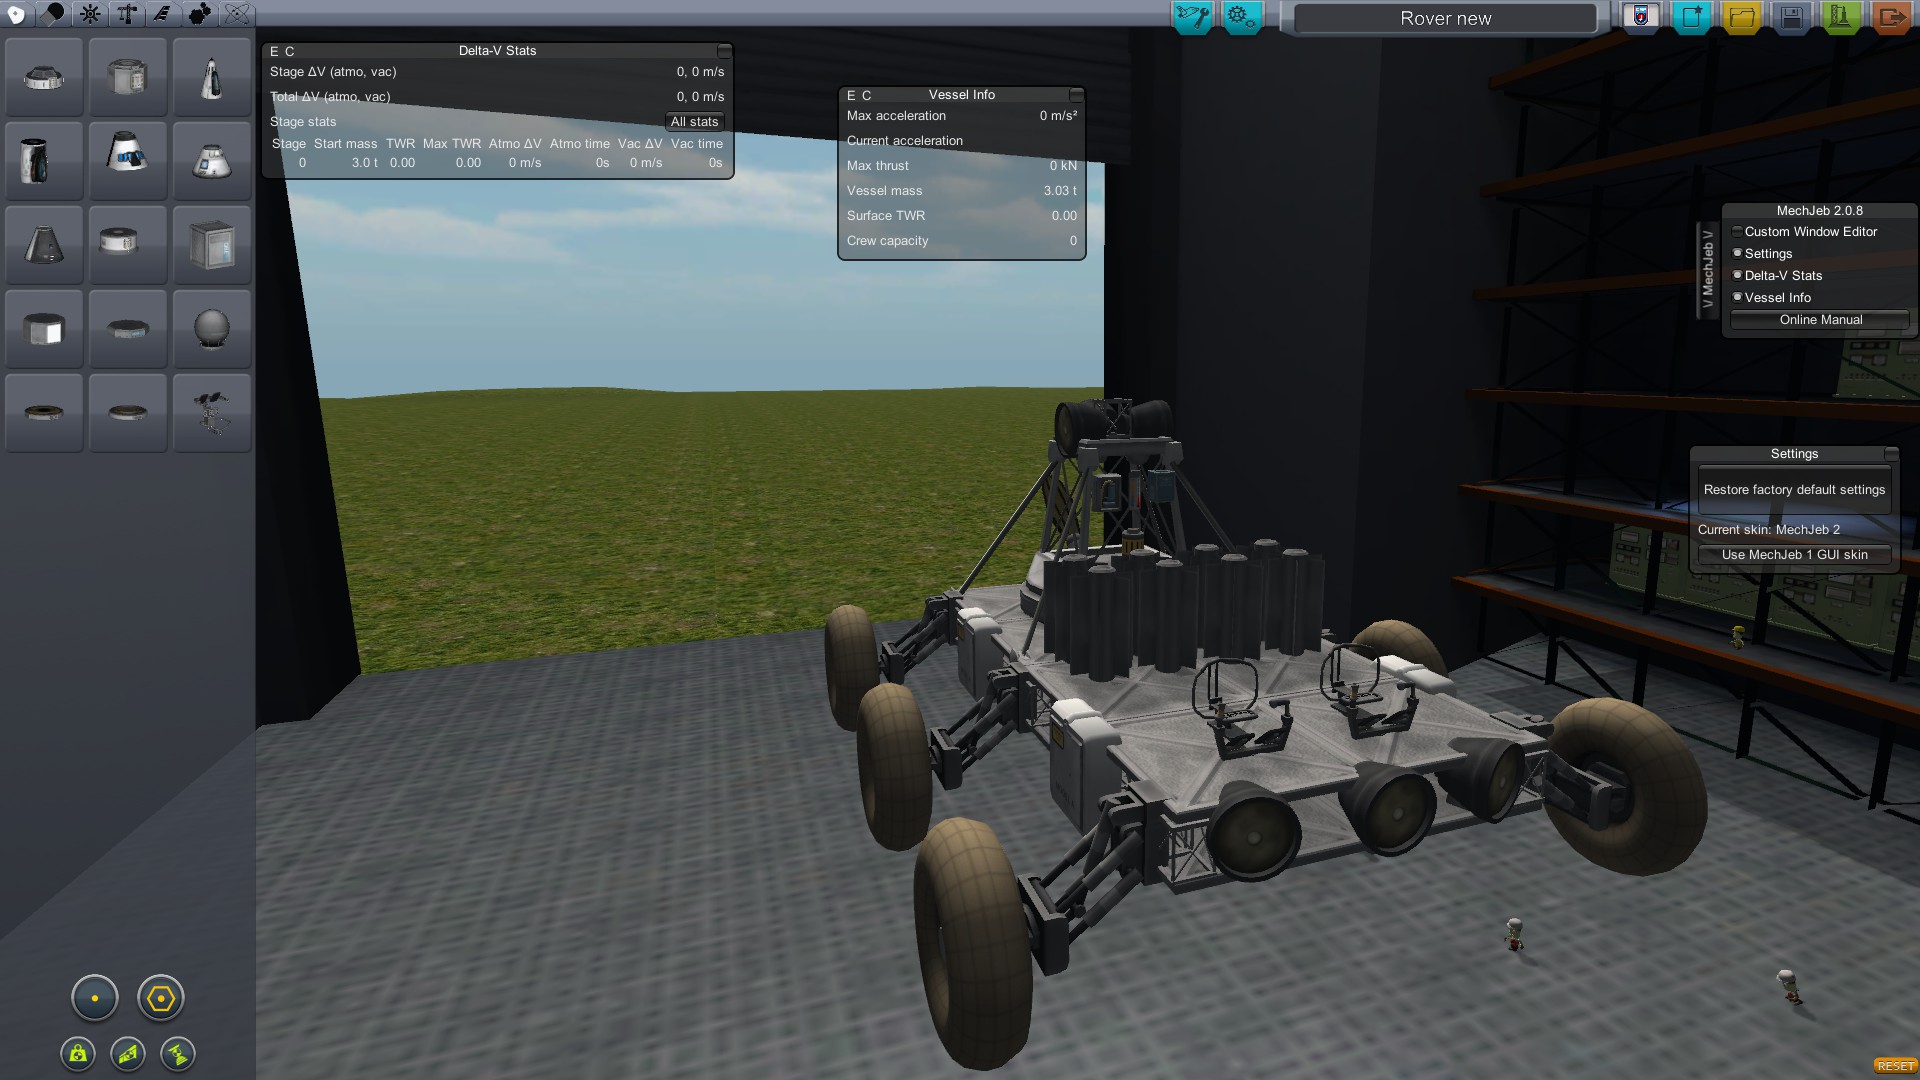Click the Rover new vessel name field
This screenshot has width=1920, height=1080.
point(1445,18)
